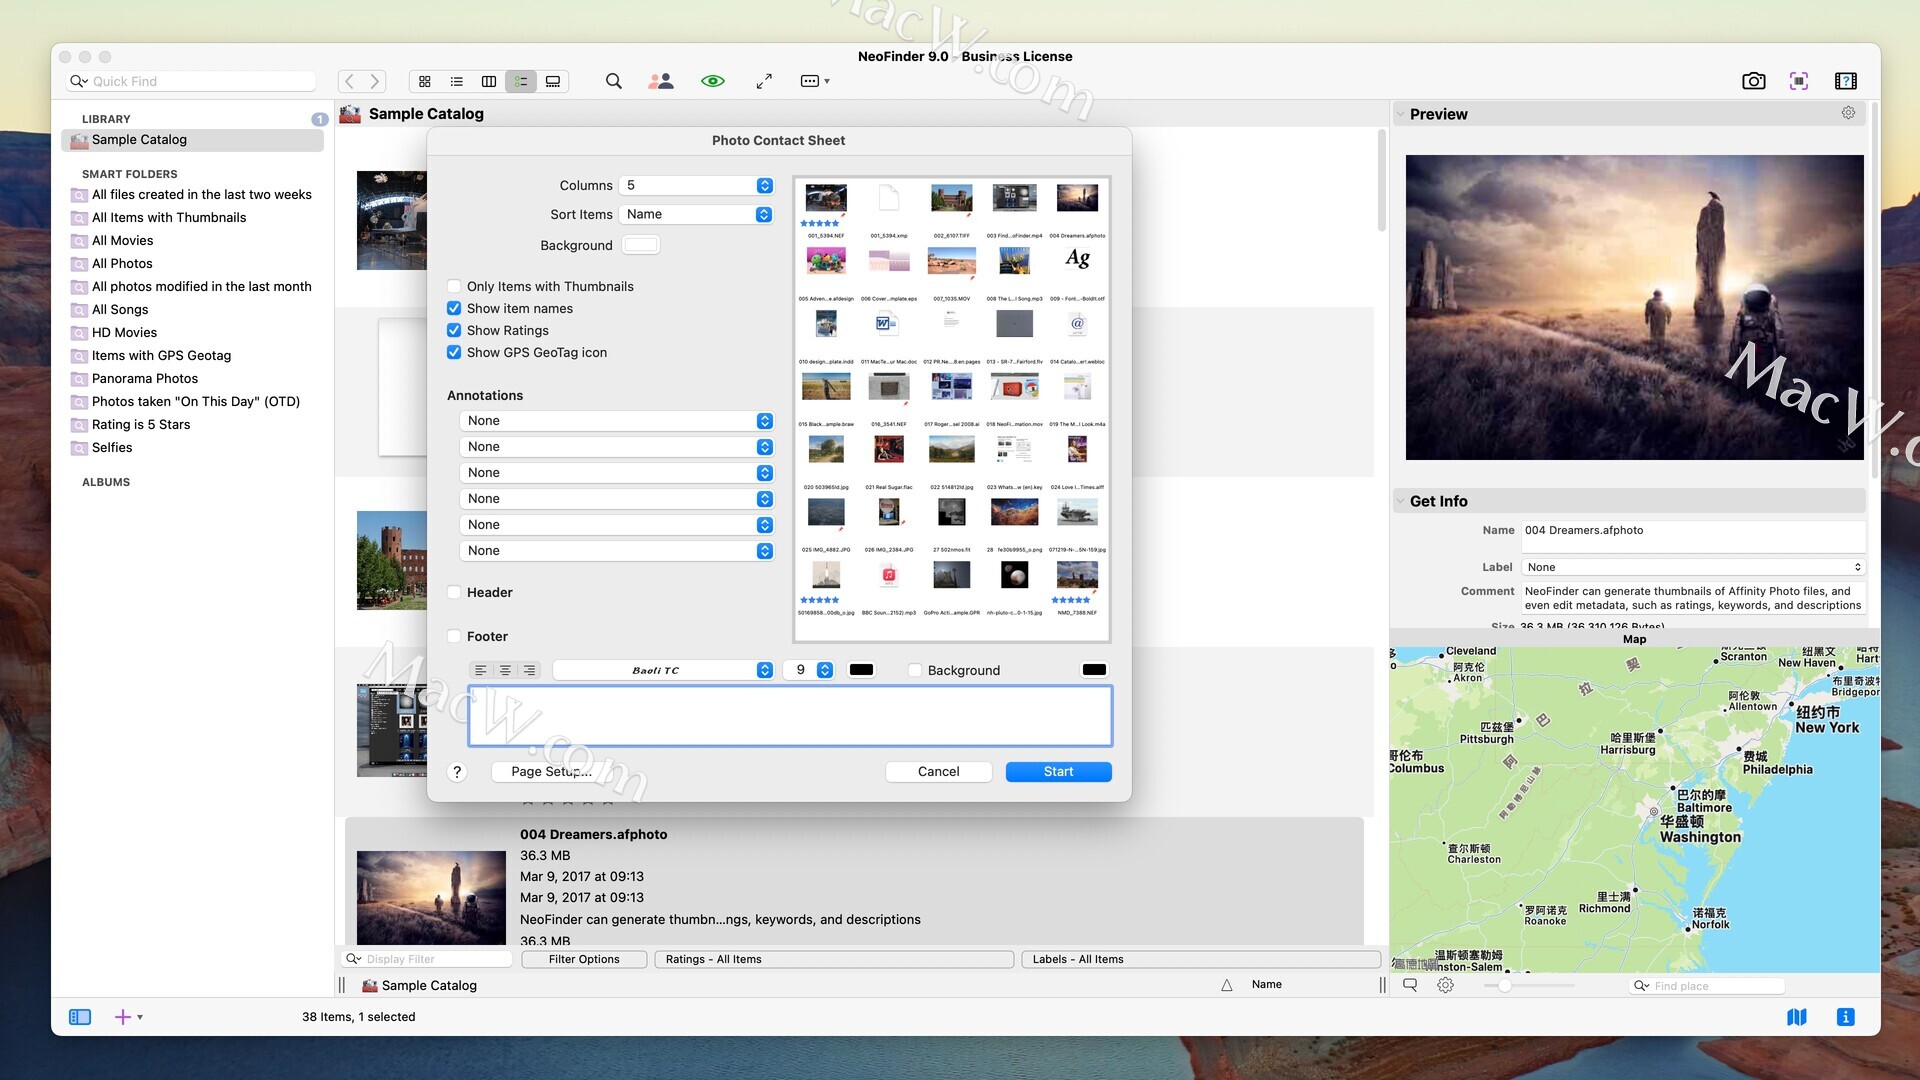Image resolution: width=1920 pixels, height=1080 pixels.
Task: Click the filmstrip inspector icon top right
Action: coord(1846,81)
